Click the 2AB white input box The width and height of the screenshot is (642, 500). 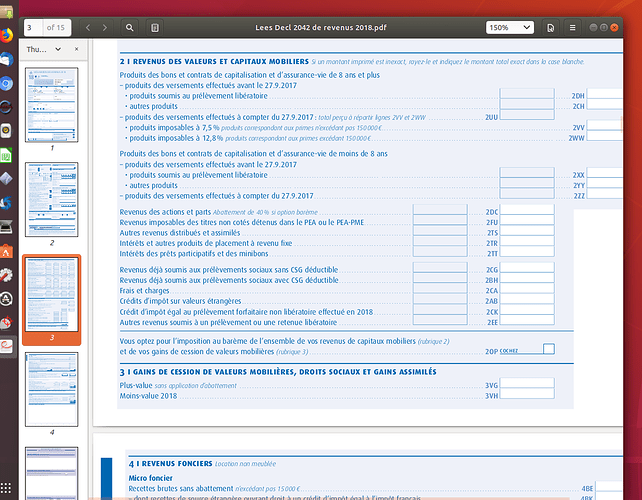[527, 299]
